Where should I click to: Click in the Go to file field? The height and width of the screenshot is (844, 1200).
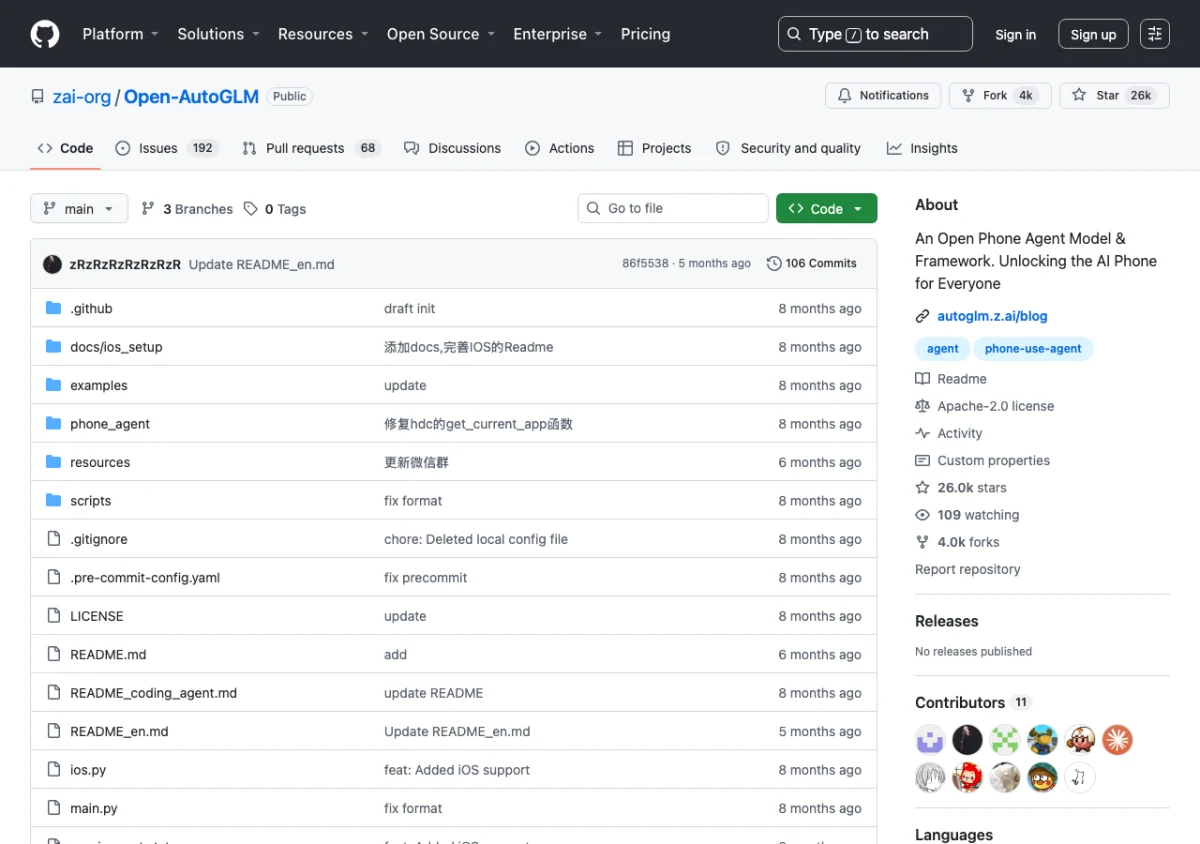[x=673, y=208]
